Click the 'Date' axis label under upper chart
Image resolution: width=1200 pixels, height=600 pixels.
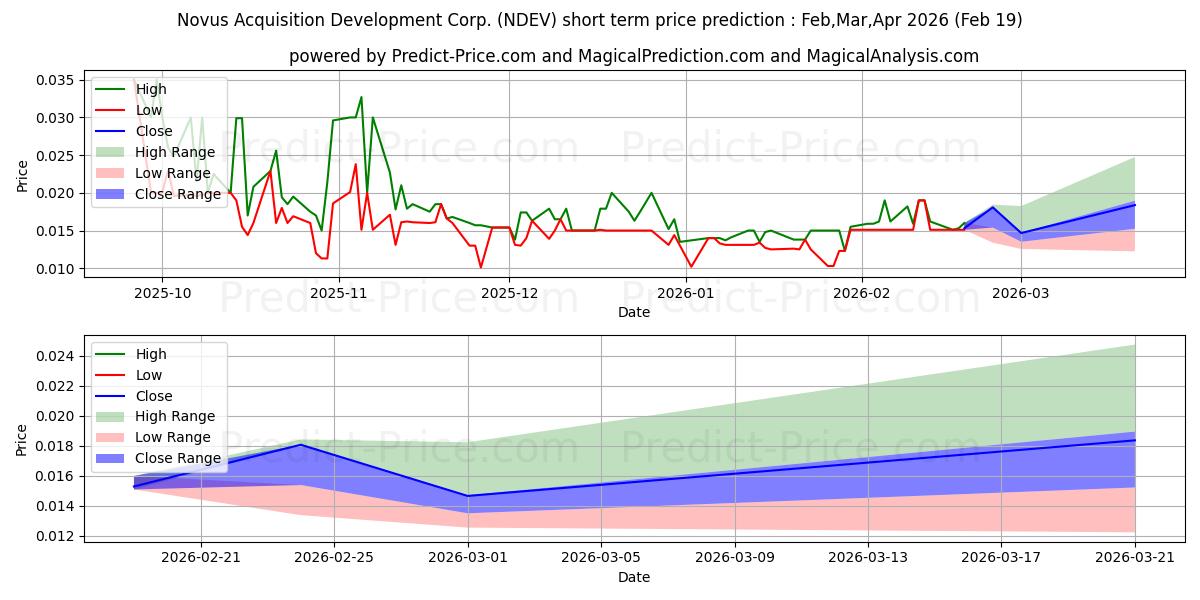point(634,312)
